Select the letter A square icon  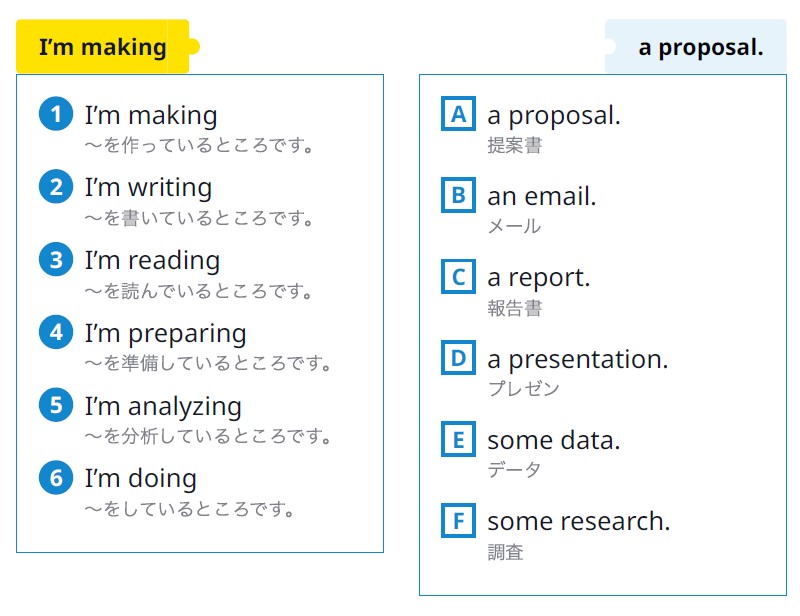(x=458, y=114)
